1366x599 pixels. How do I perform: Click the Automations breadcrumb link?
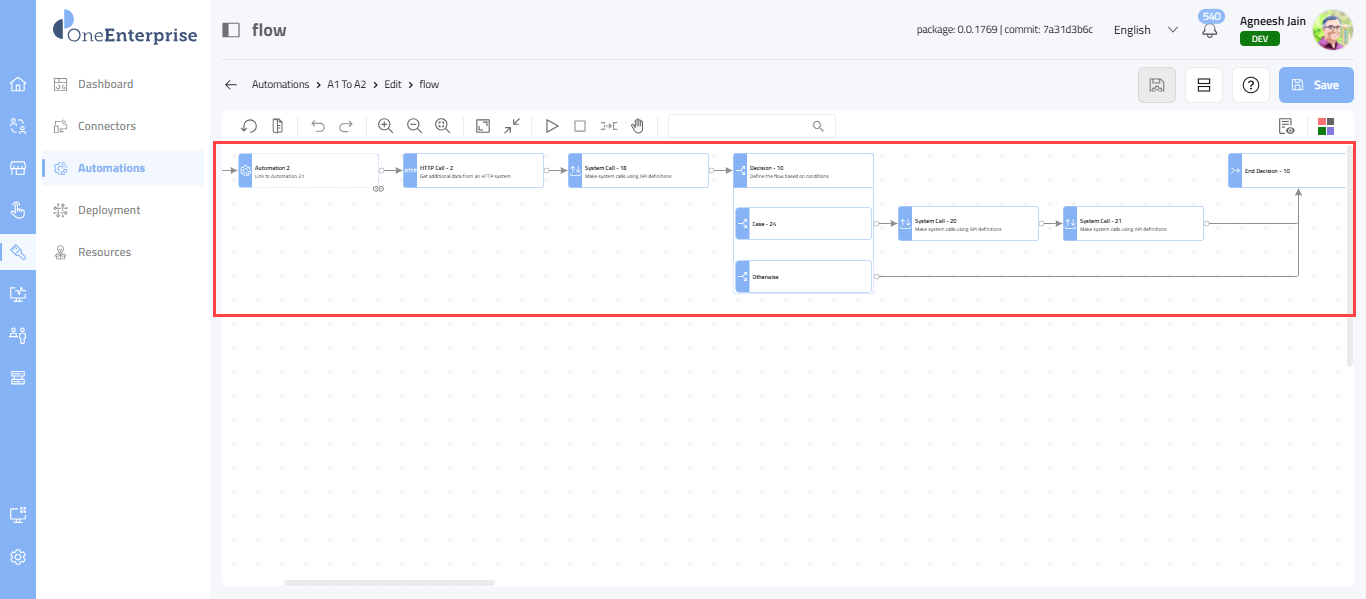[x=280, y=85]
